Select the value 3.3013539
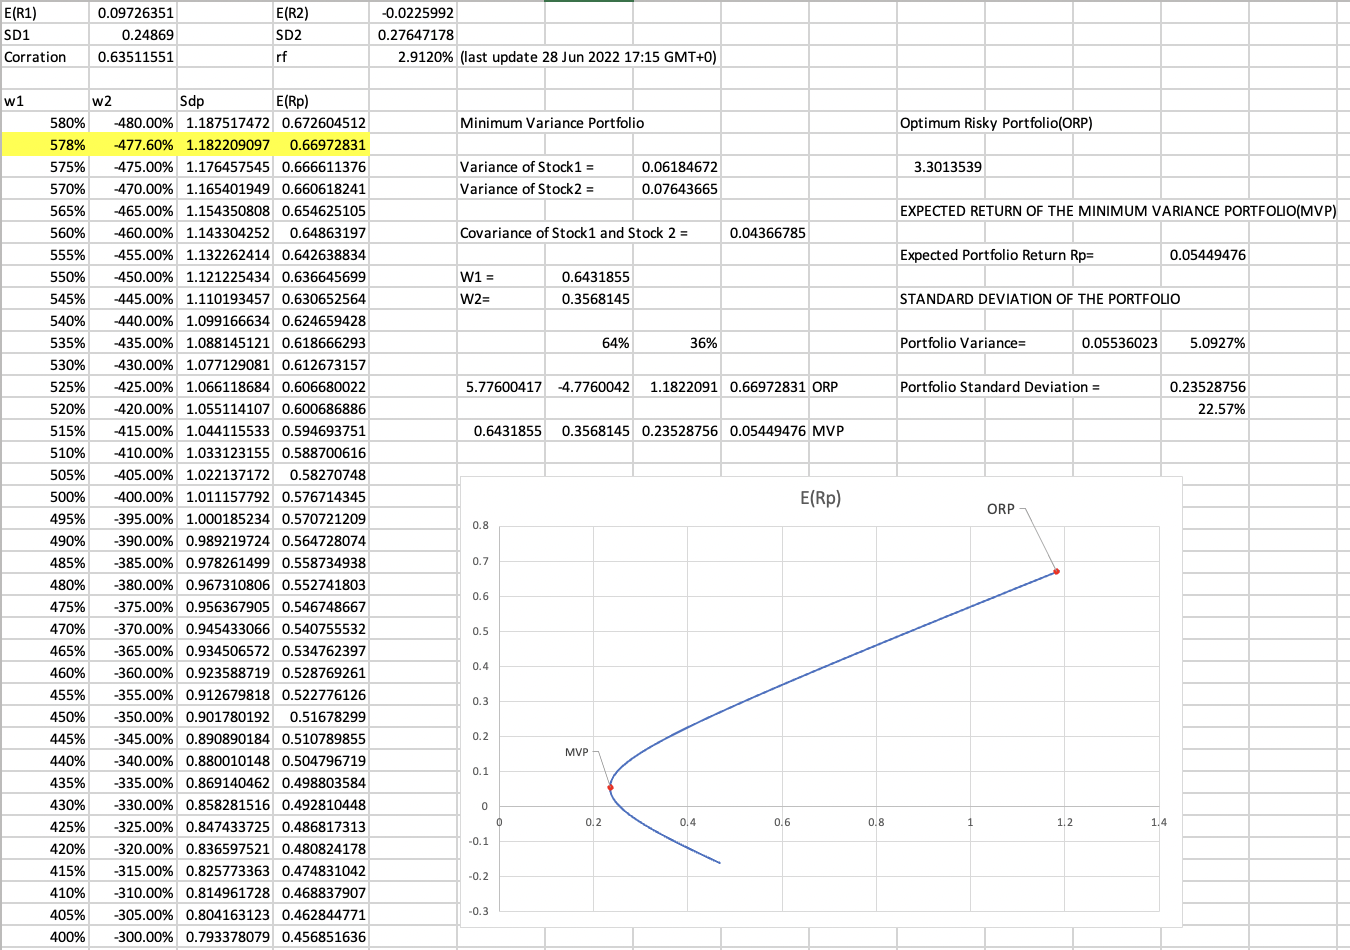1350x950 pixels. pyautogui.click(x=942, y=167)
